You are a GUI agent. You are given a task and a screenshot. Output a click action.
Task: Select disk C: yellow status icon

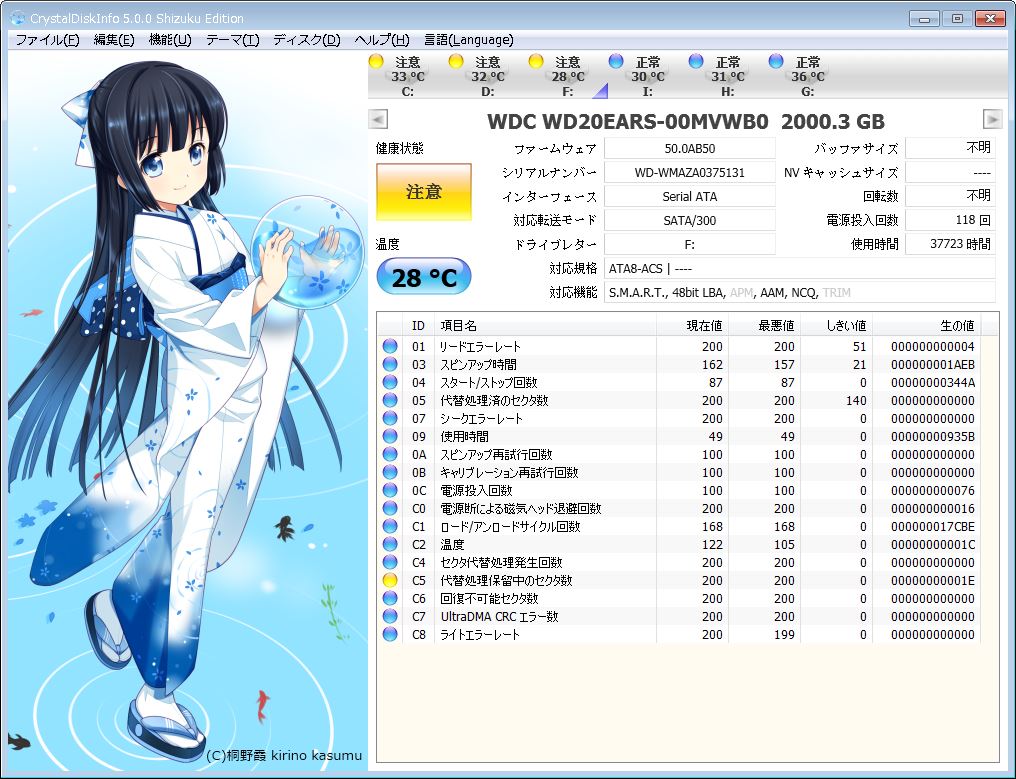376,62
